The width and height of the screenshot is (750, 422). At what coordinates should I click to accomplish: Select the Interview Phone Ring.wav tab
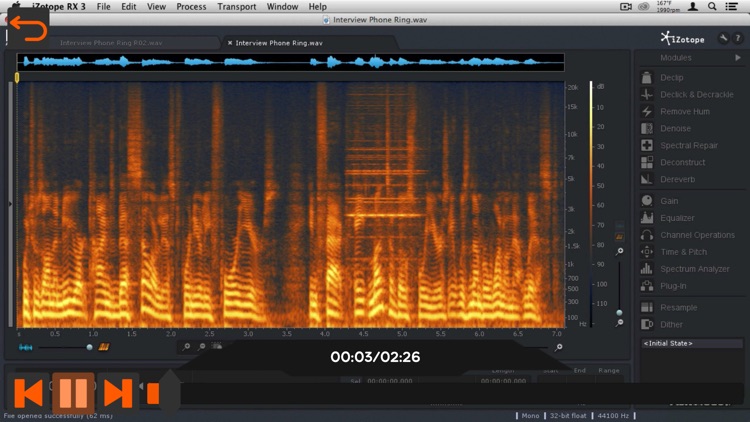click(279, 43)
